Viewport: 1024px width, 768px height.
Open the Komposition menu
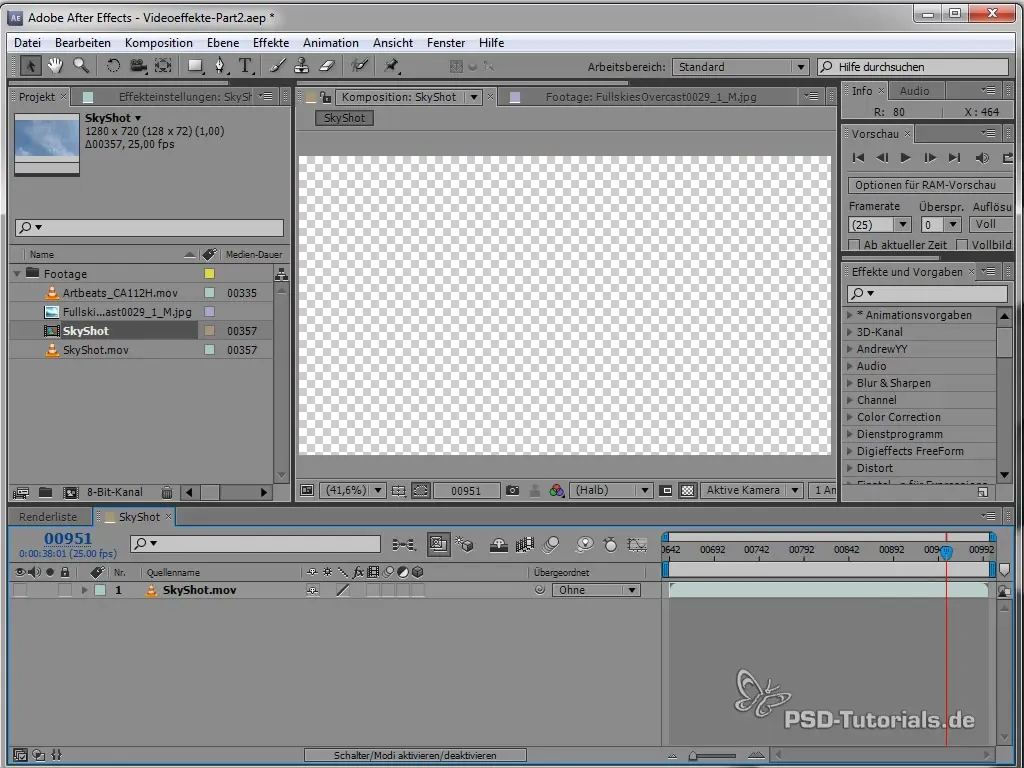pos(159,42)
